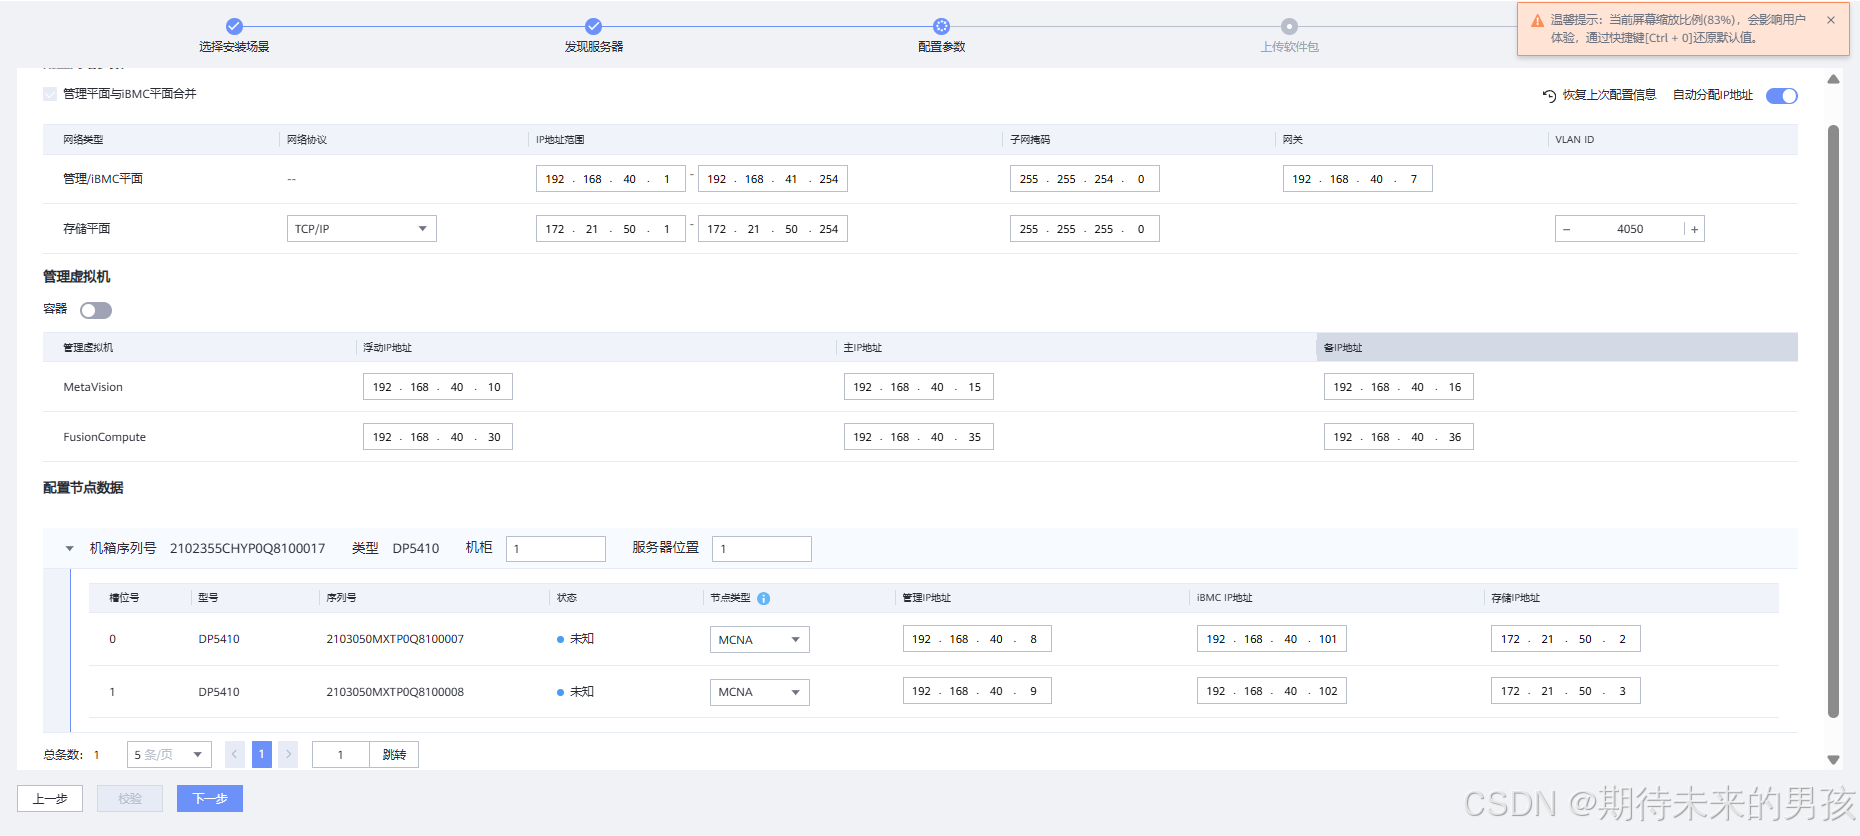Screen dimensions: 1860x836
Task: Click 恢复上次配置信息 link
Action: click(1609, 95)
